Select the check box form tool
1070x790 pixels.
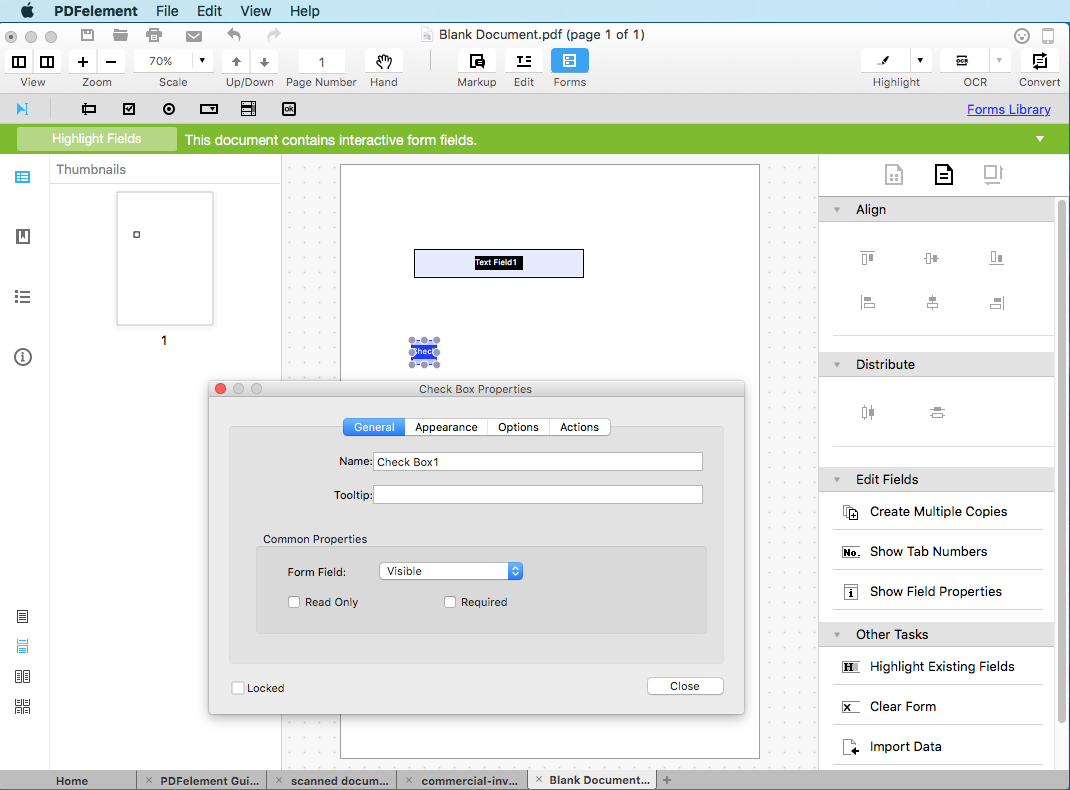click(129, 109)
